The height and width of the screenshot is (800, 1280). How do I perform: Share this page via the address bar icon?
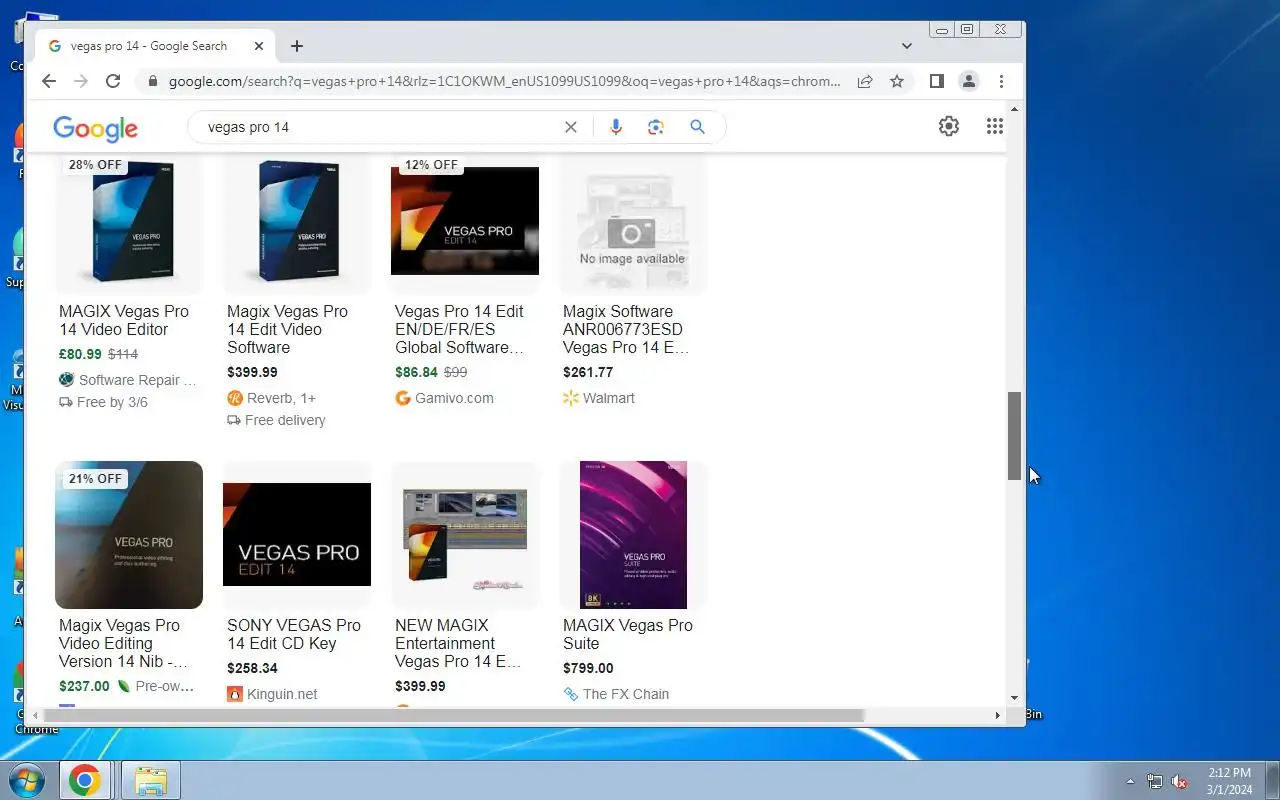pos(865,82)
